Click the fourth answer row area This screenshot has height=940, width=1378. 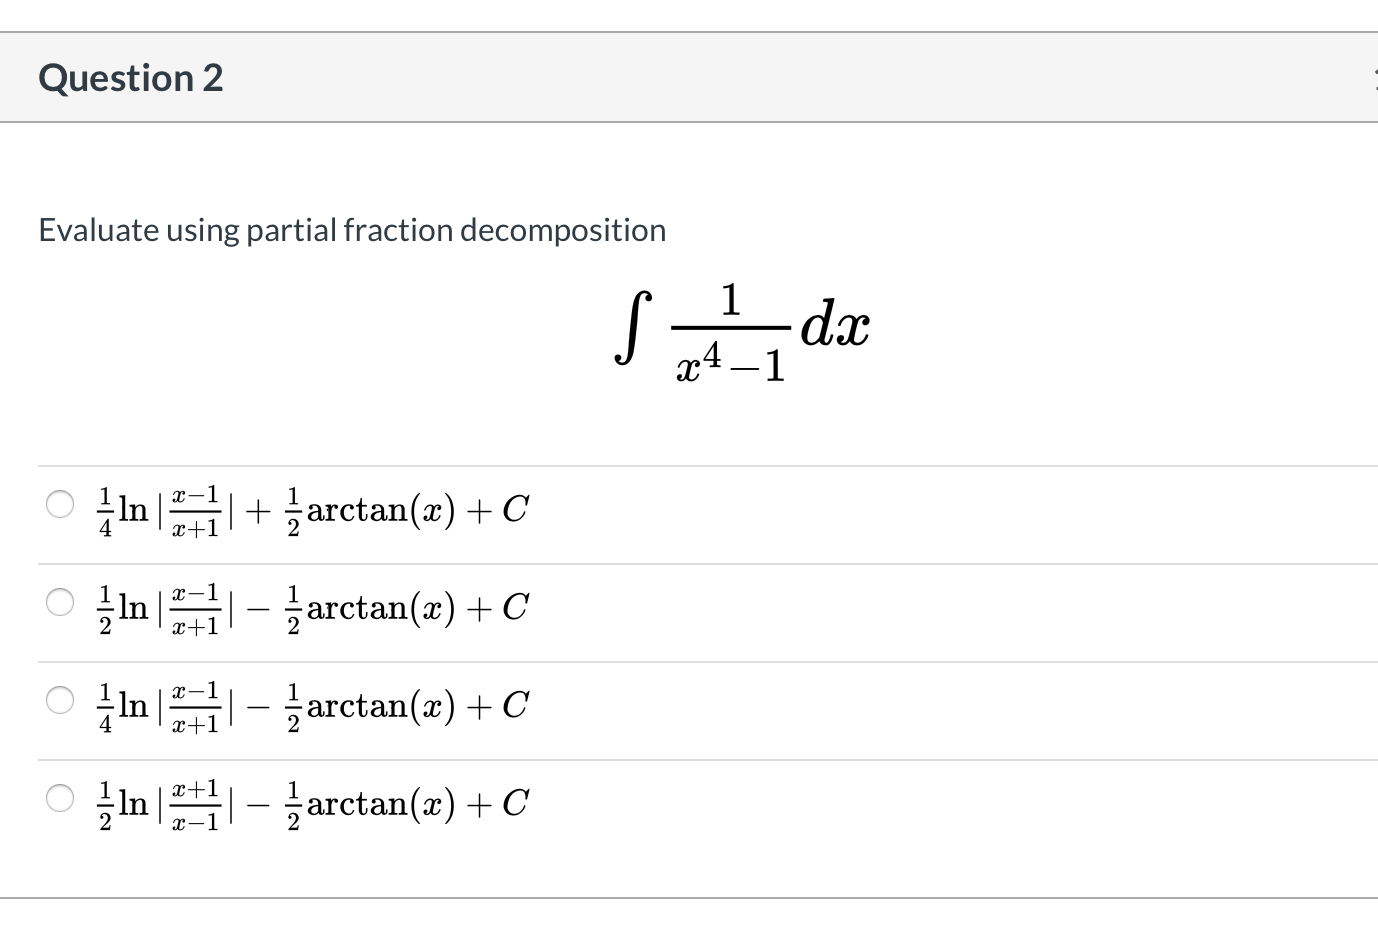(x=400, y=804)
